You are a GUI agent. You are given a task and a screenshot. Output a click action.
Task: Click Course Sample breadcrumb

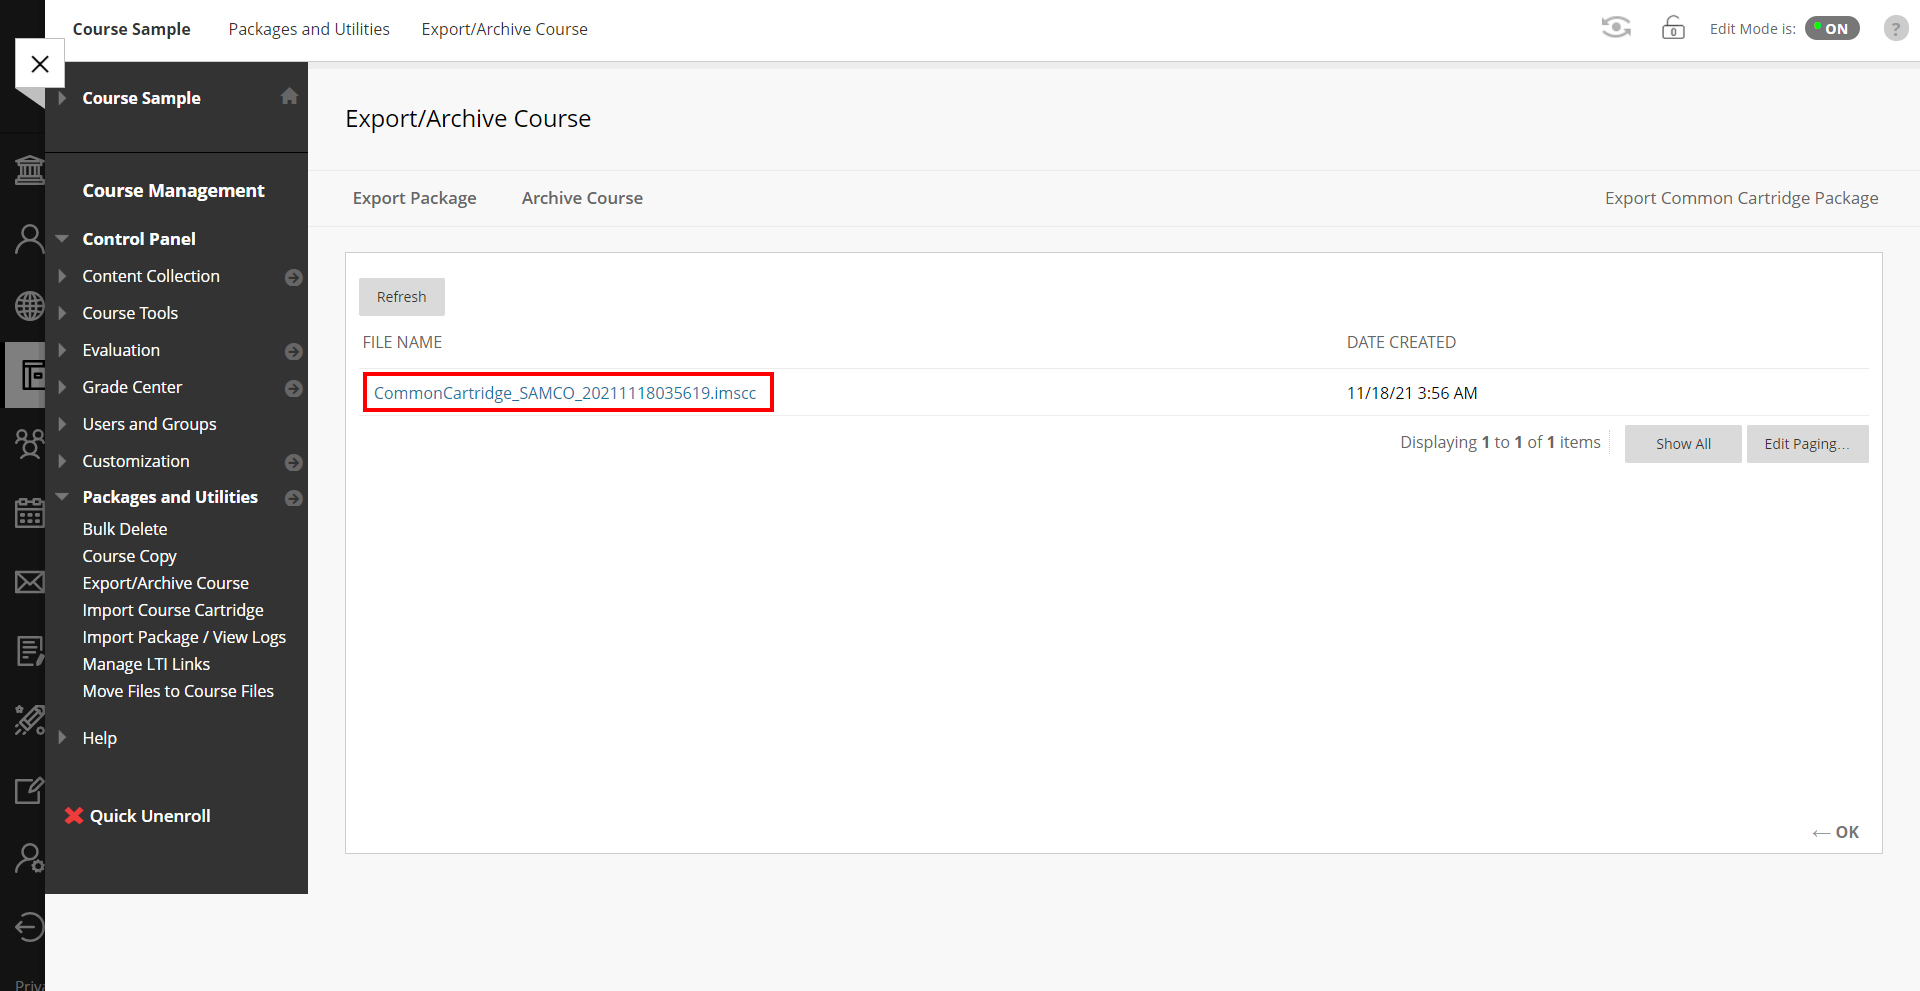(x=131, y=29)
